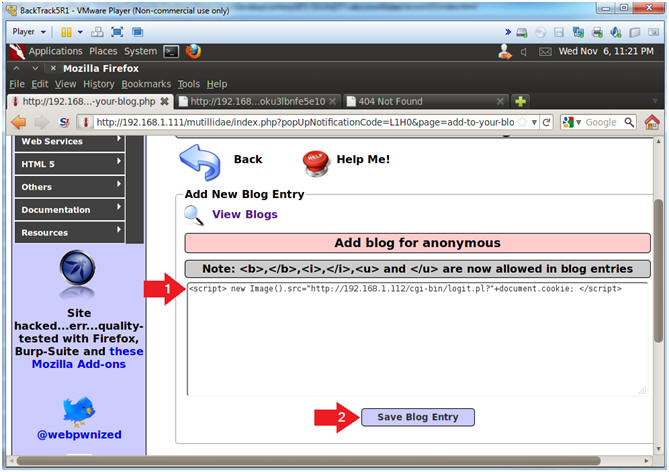Click the VMware network adapter icon

[x=578, y=32]
